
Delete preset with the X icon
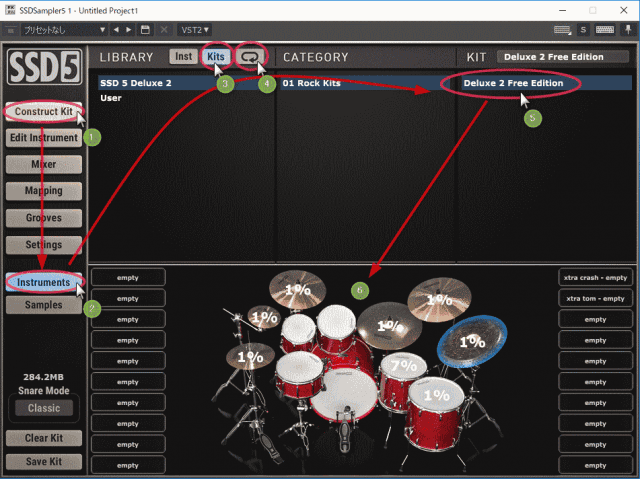164,30
